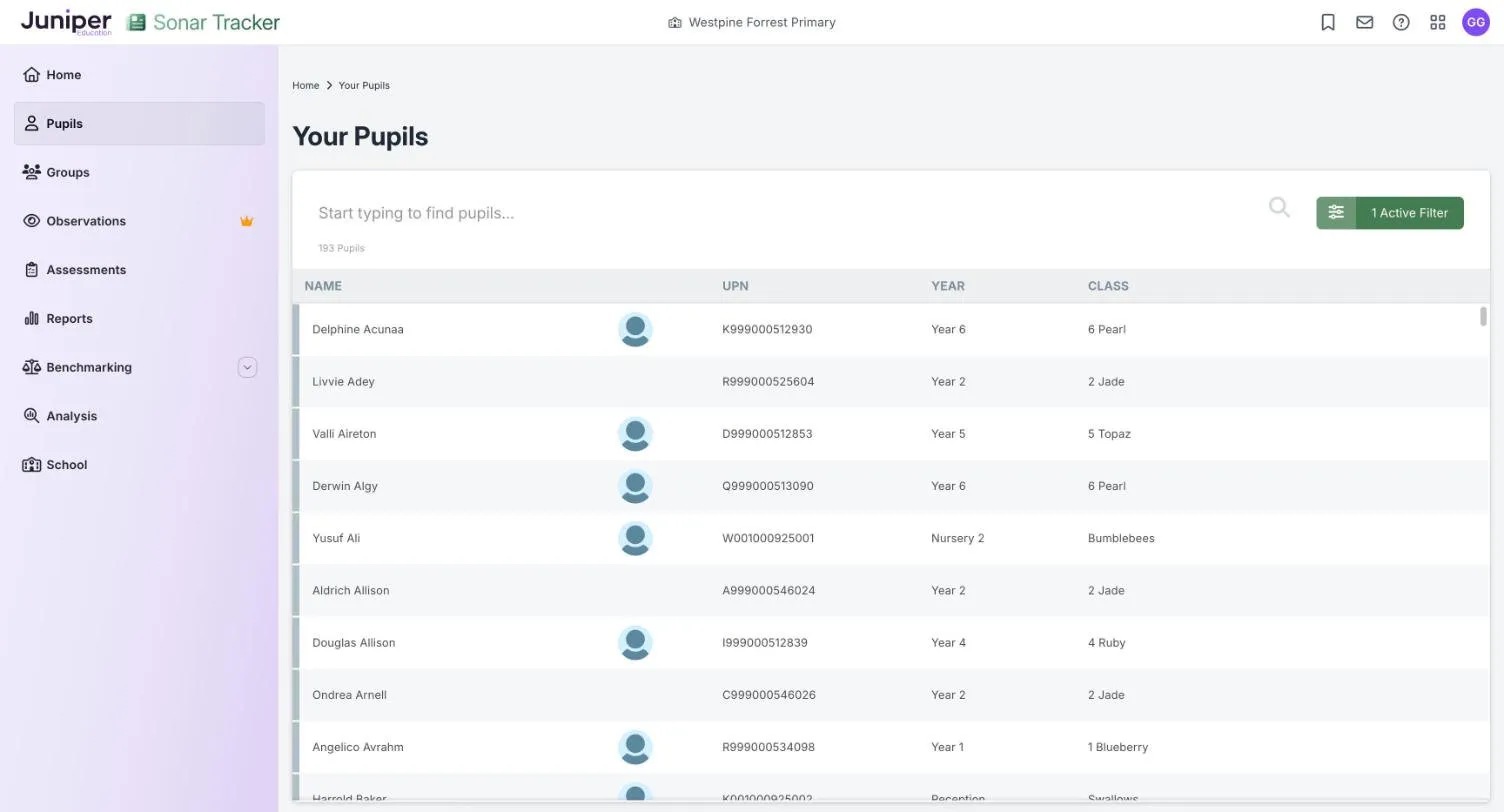Click the school building icon beside Westpine
The image size is (1504, 812).
point(675,22)
